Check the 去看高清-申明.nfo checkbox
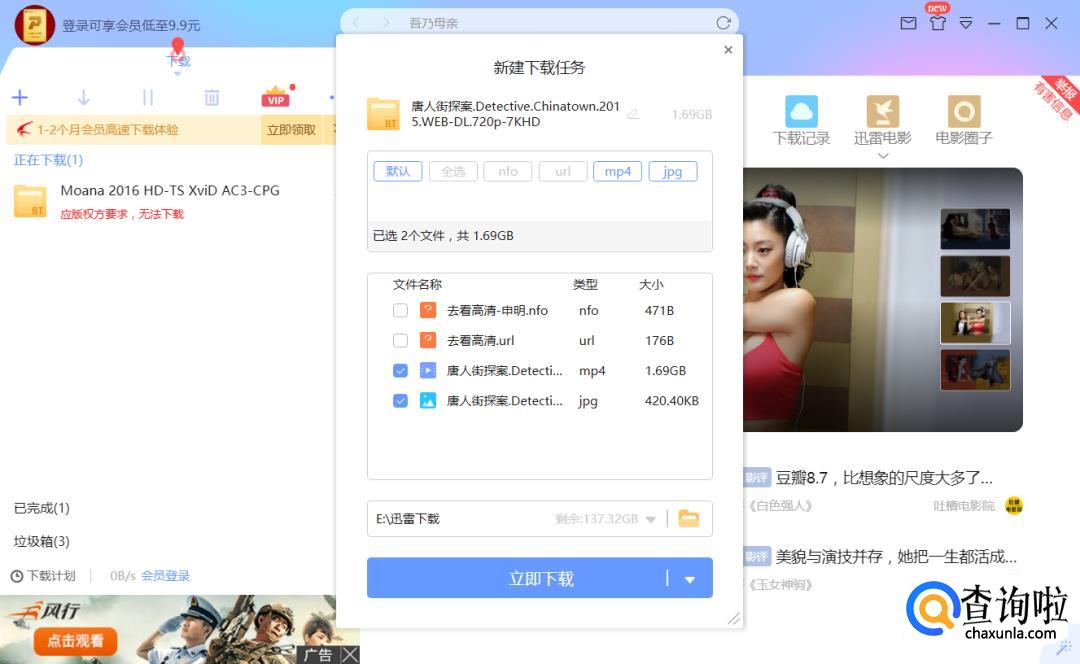Screen dimensions: 1080x664 pos(400,311)
